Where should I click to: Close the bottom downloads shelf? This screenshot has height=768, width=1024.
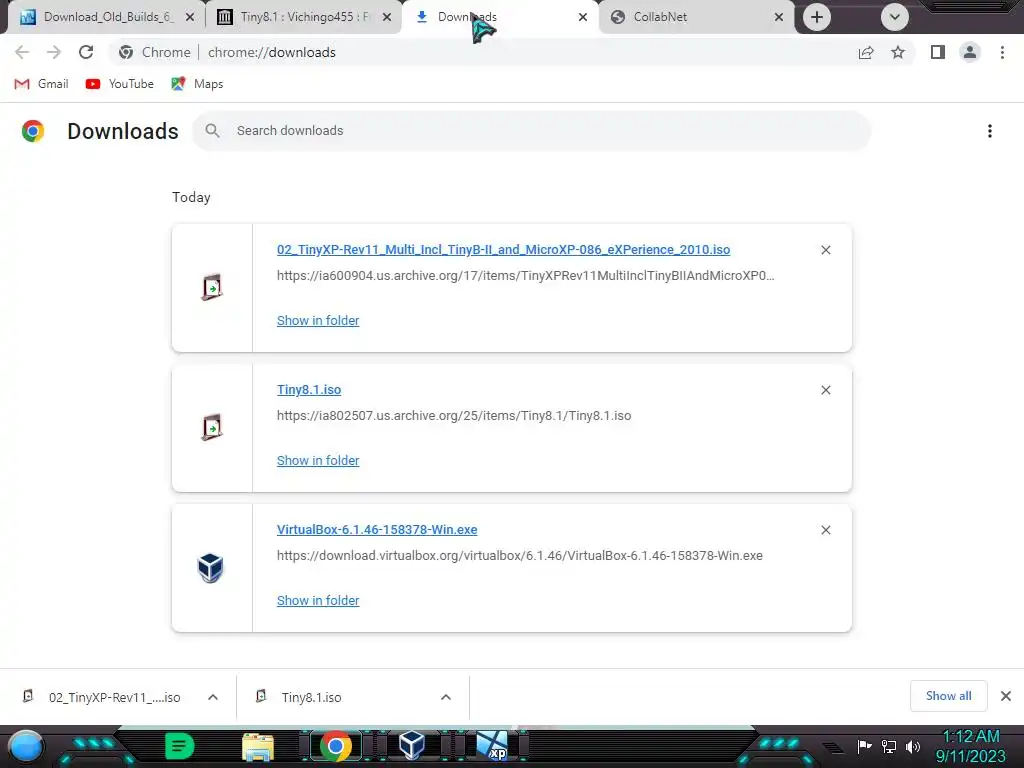click(1006, 696)
